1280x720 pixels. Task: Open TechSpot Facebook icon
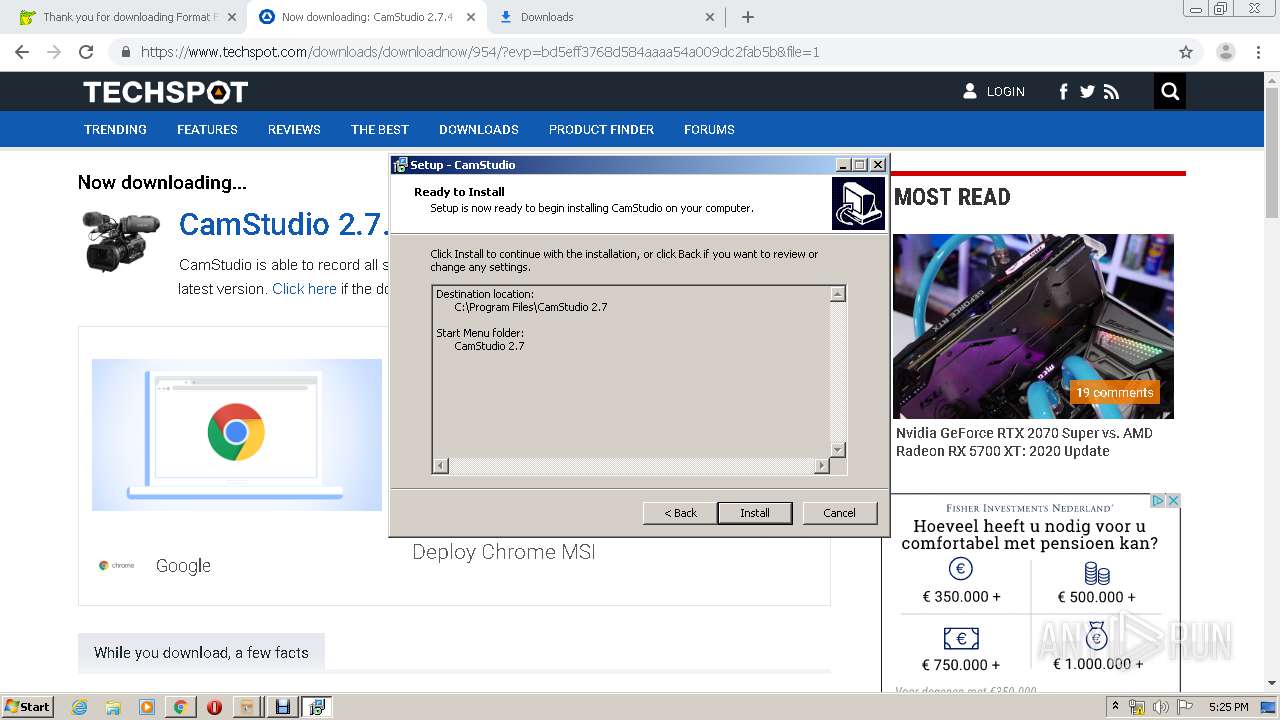1063,92
